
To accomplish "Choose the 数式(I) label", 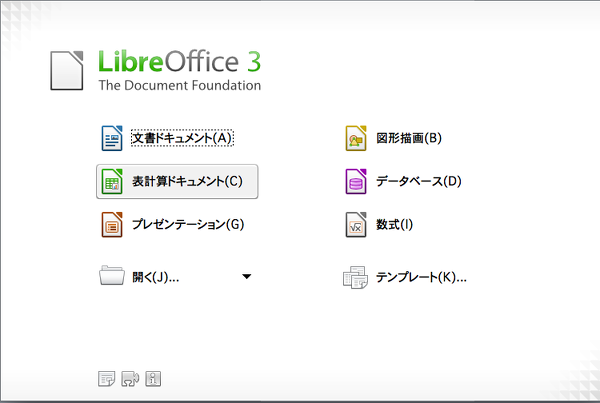I will pos(395,225).
